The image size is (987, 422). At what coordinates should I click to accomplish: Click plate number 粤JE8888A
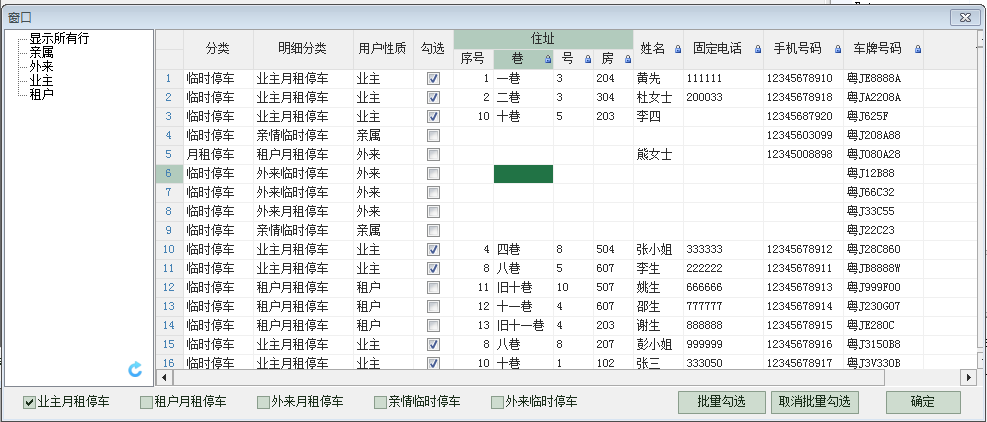click(874, 79)
